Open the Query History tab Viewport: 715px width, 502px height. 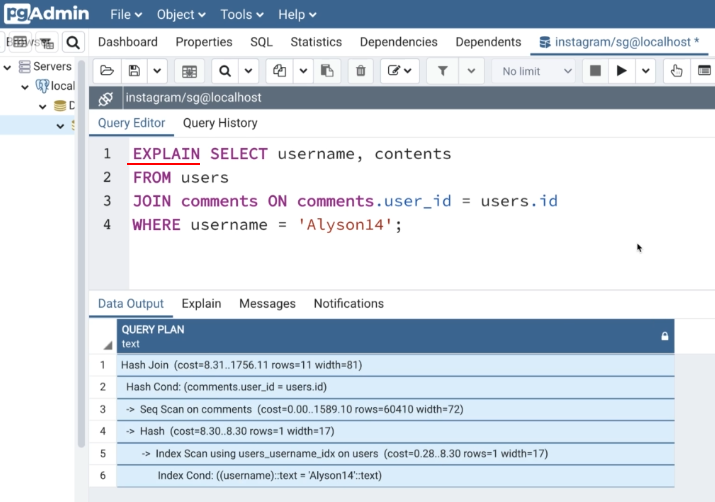[220, 123]
